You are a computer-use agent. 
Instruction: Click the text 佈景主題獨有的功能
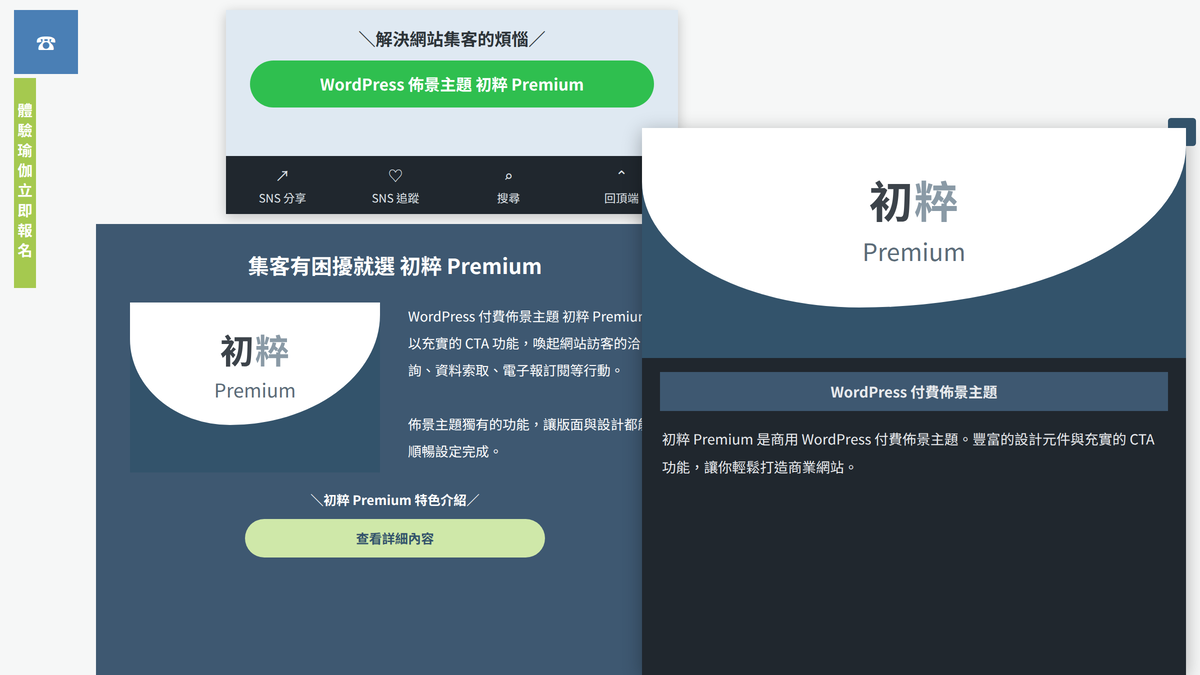(475, 425)
